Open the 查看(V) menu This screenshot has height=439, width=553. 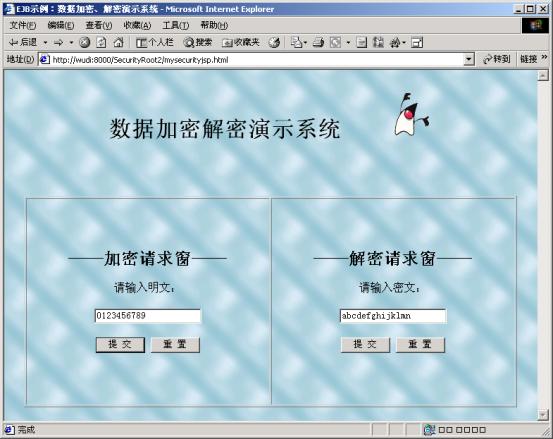(x=99, y=25)
